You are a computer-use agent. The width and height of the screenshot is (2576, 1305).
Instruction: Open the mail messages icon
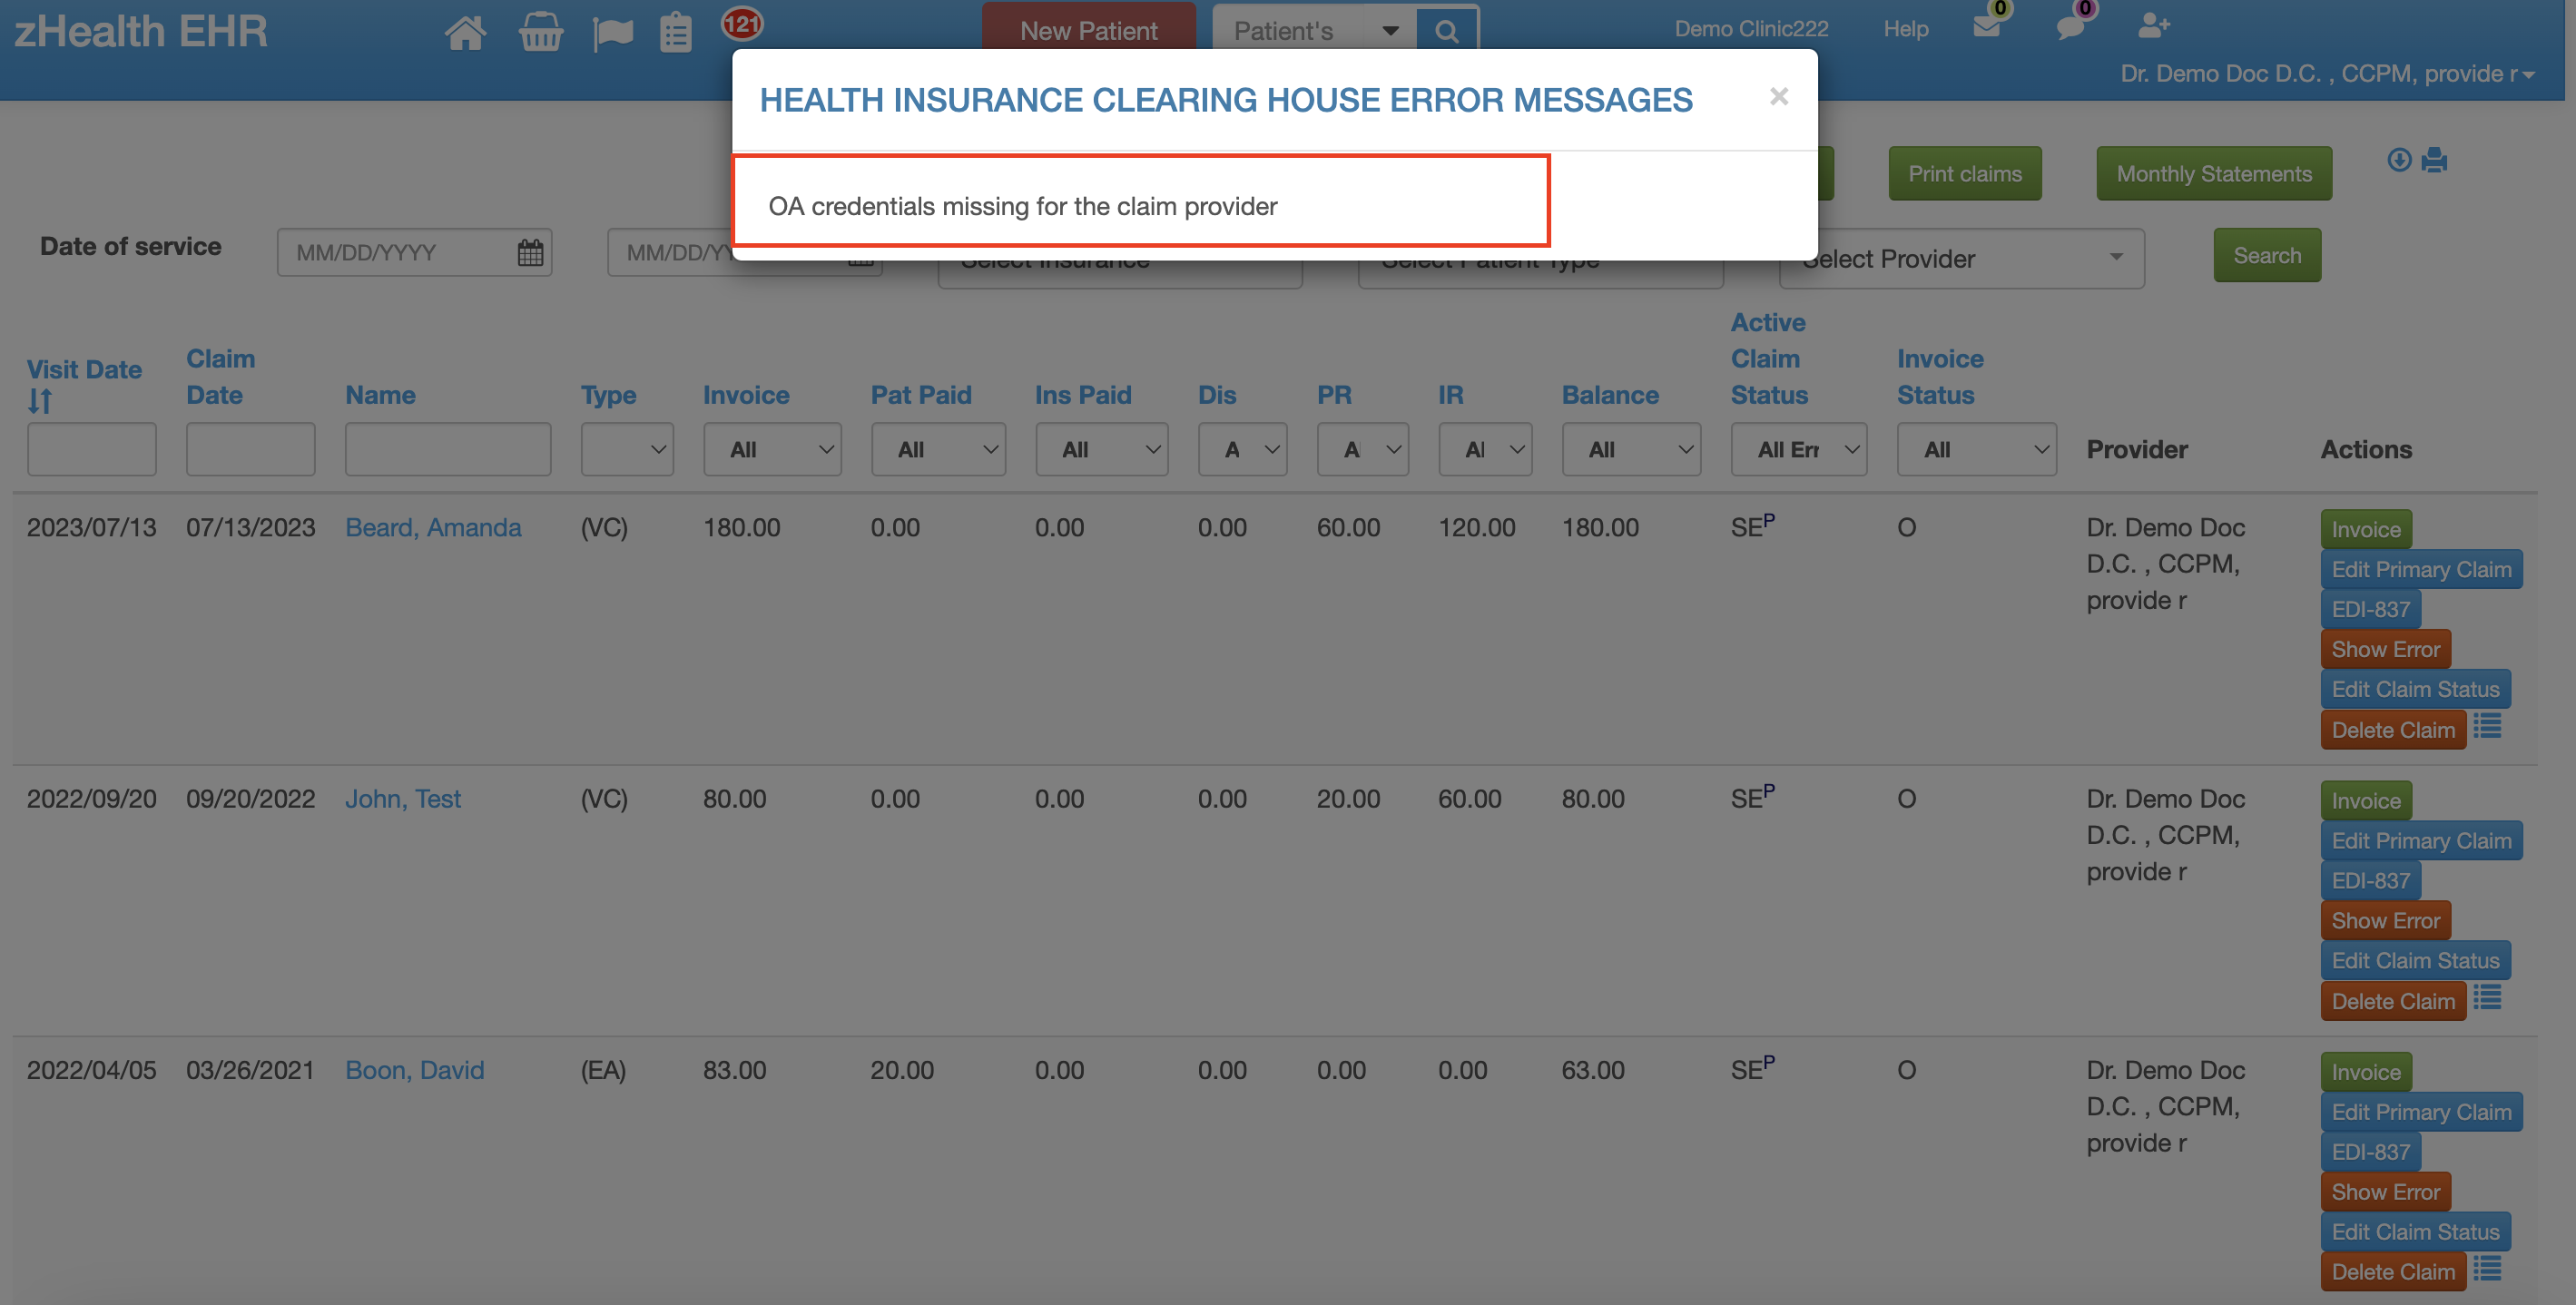click(x=1985, y=27)
